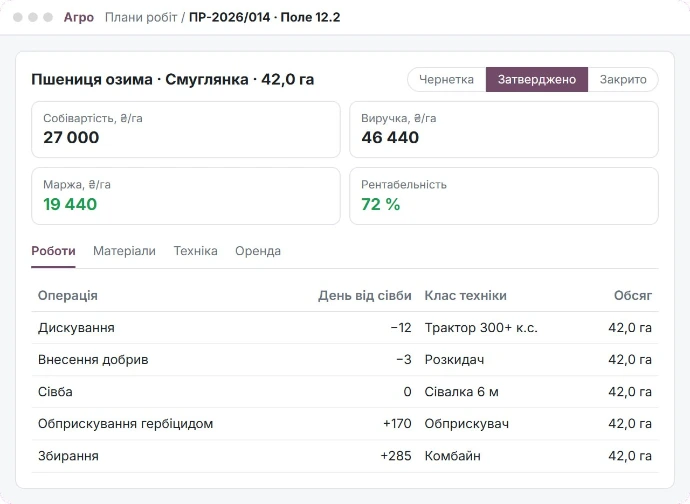Open the Роботи tab
The height and width of the screenshot is (504, 690).
coord(53,251)
